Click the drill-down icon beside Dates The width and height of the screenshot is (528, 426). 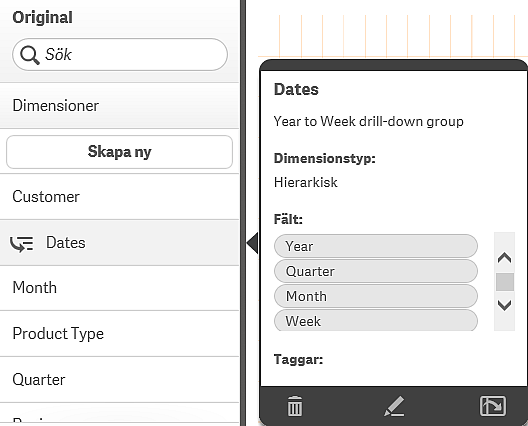pyautogui.click(x=22, y=243)
